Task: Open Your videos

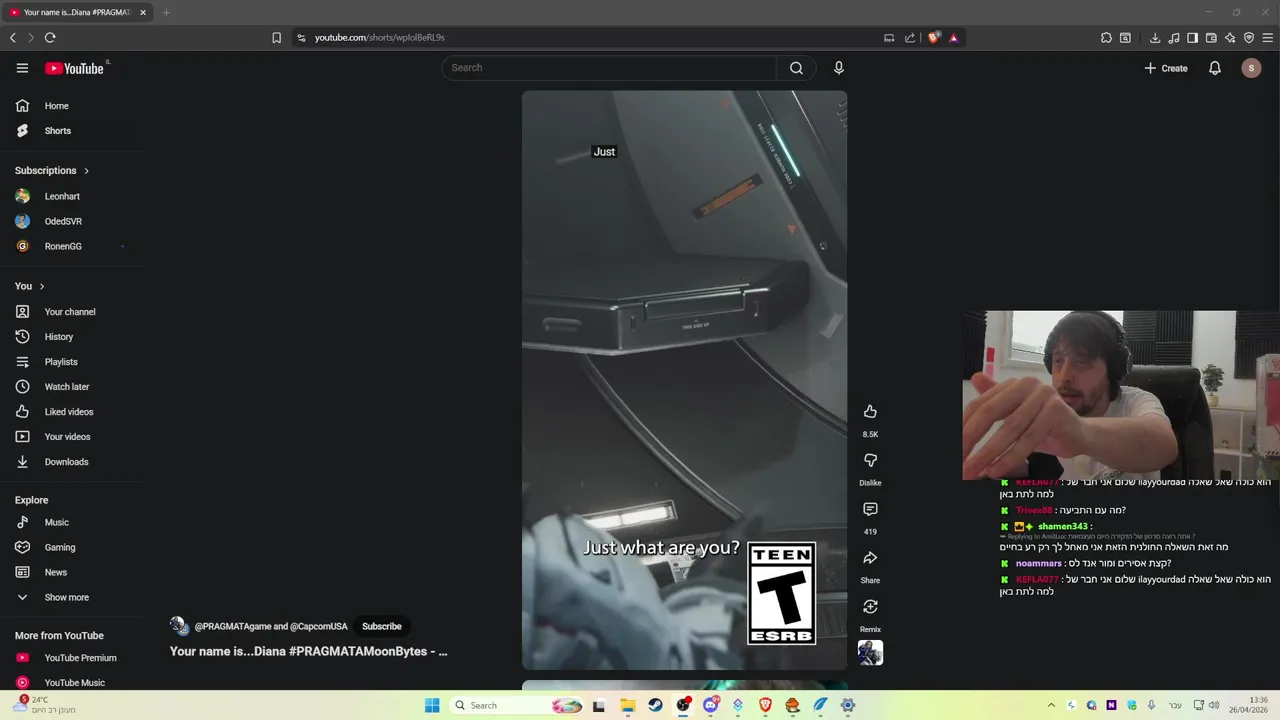Action: coord(72,437)
